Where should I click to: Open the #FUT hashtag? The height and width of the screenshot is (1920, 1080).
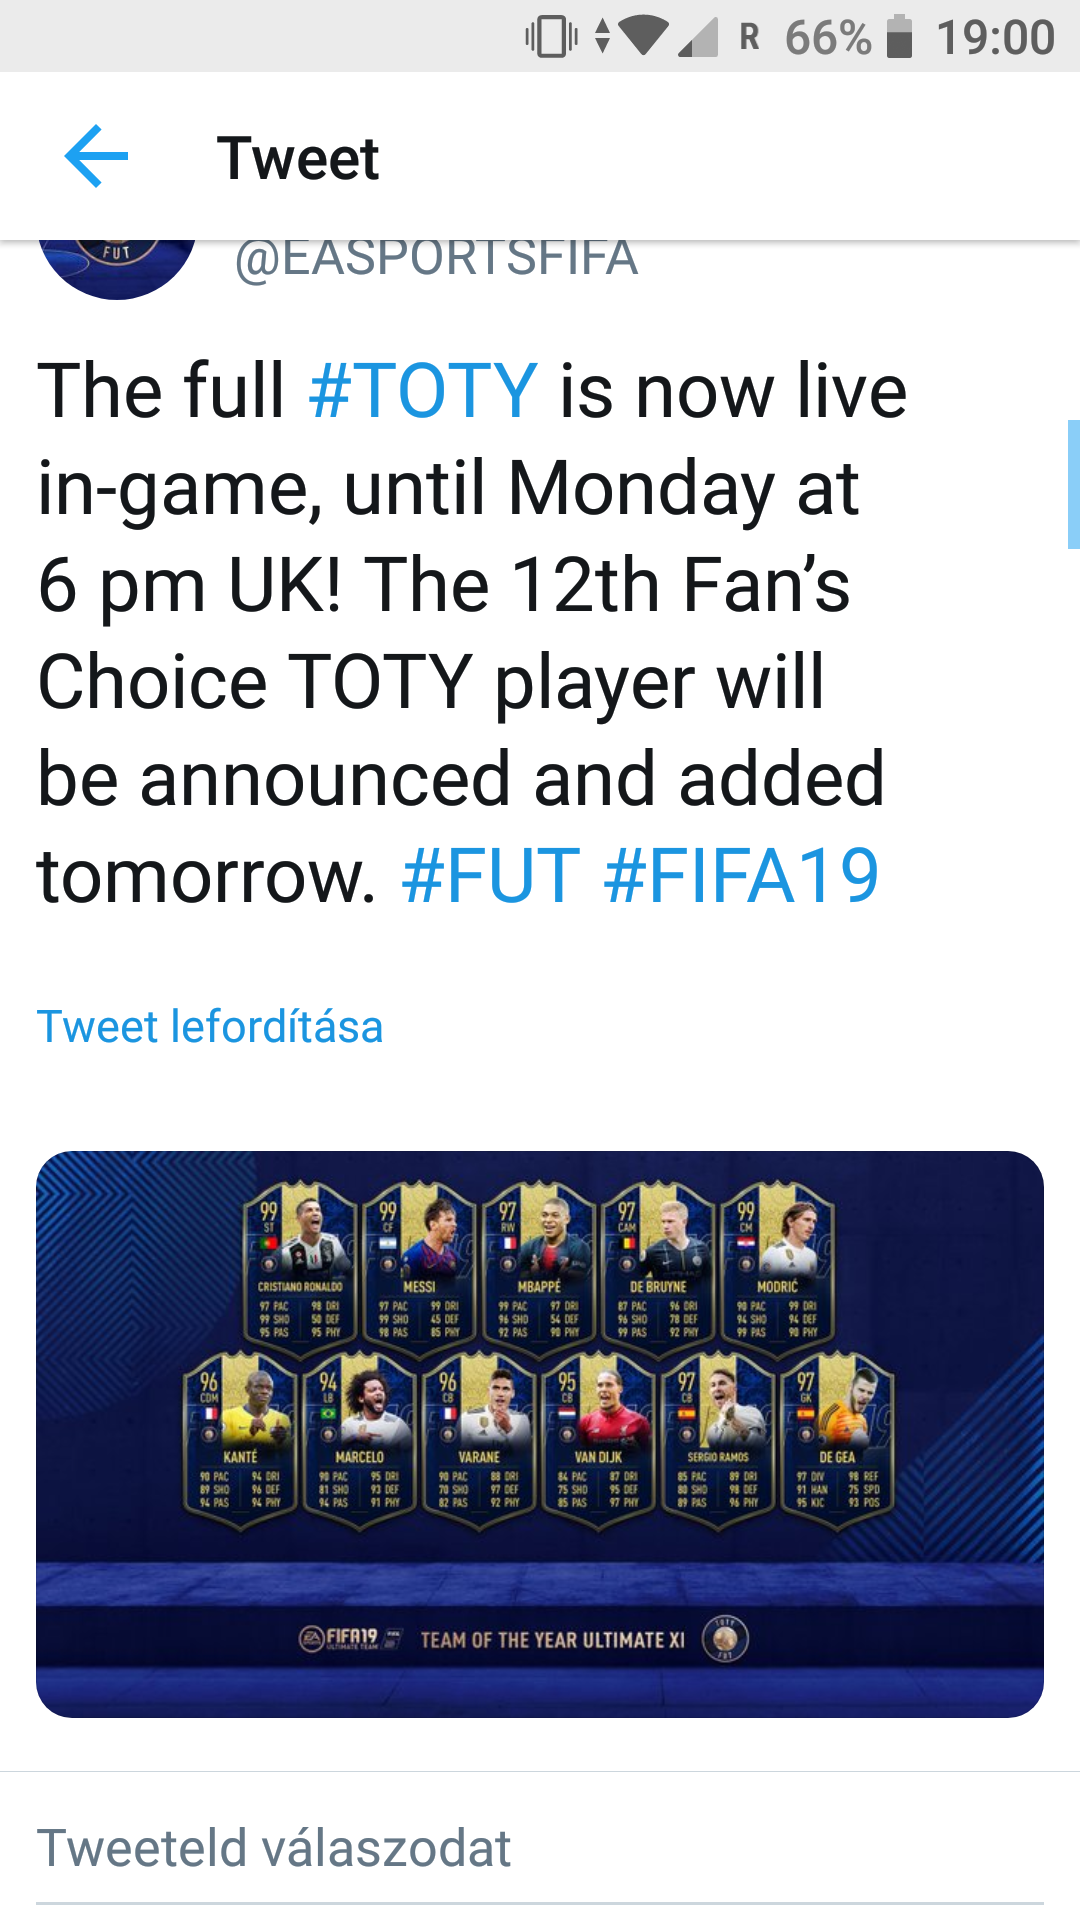pos(490,876)
